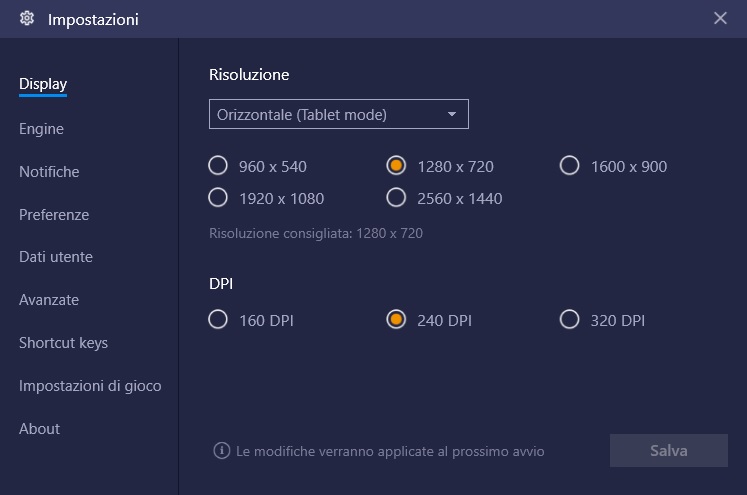Open Dati utente settings
Screen dimensions: 747x495
click(56, 257)
